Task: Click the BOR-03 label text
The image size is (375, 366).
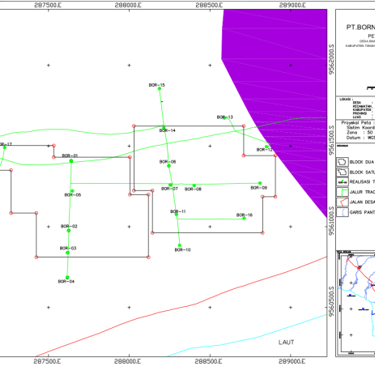Action: [68, 248]
